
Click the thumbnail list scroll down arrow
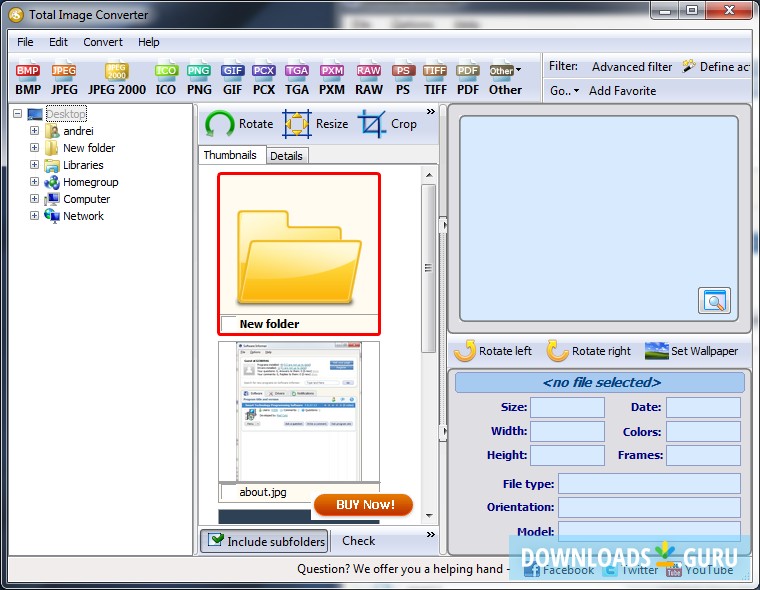429,515
